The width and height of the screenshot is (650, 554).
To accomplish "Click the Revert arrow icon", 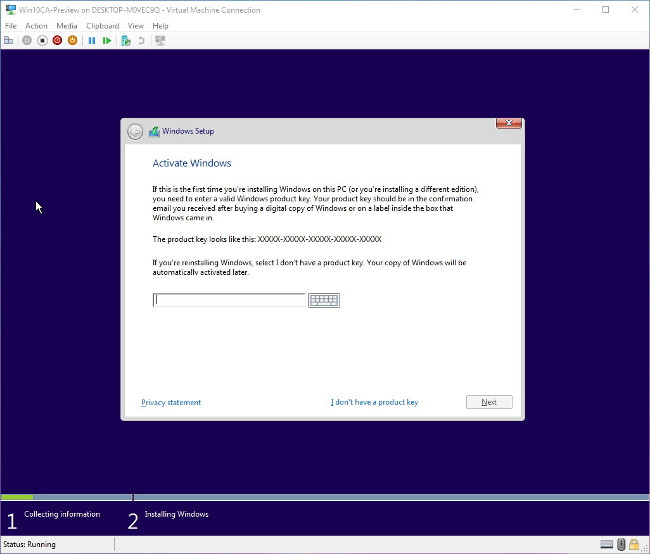I will point(141,41).
